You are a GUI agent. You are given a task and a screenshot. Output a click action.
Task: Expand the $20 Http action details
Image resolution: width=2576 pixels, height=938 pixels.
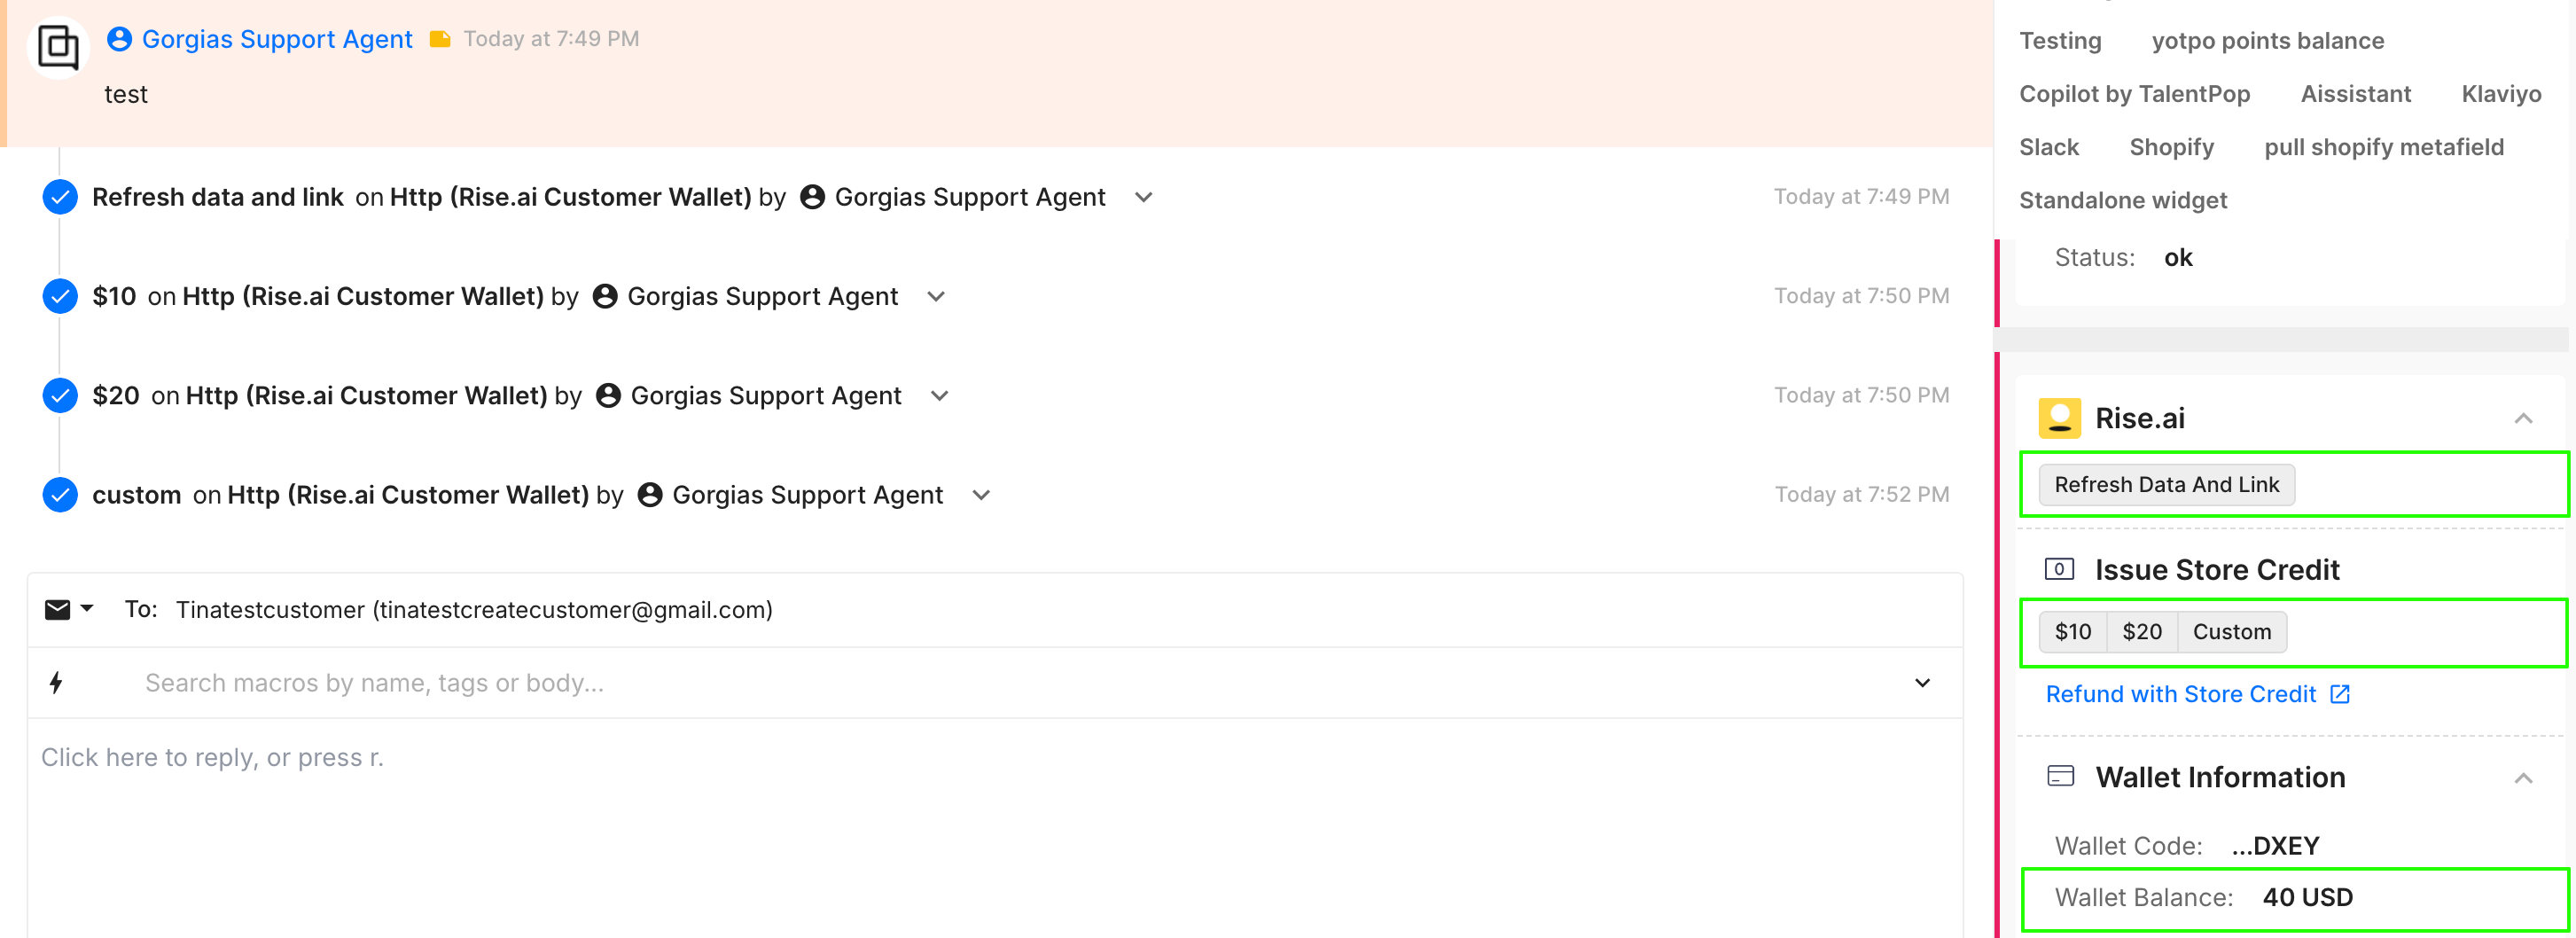(x=939, y=396)
